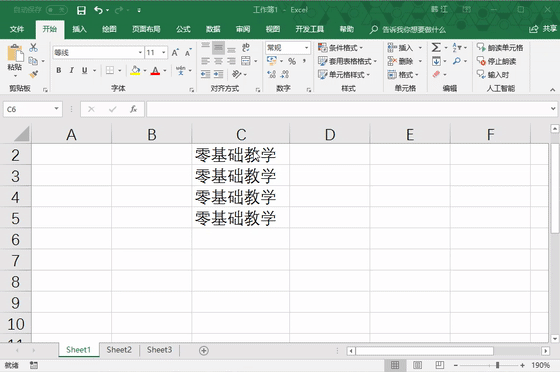This screenshot has height=372, width=560.
Task: Align text right
Action: 231,61
